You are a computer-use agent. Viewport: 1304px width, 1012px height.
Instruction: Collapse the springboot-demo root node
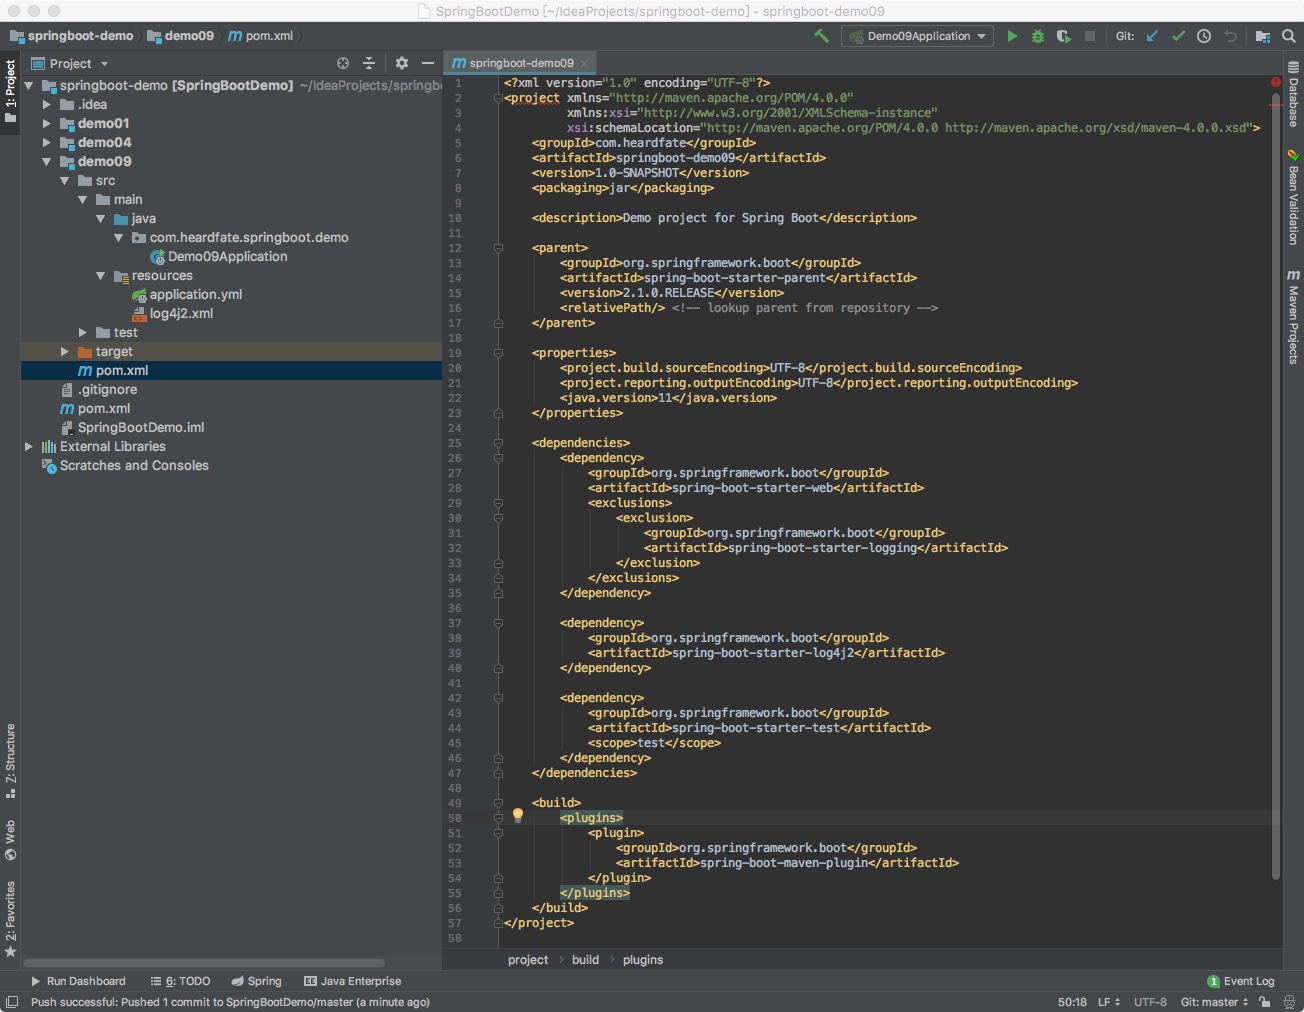[28, 86]
